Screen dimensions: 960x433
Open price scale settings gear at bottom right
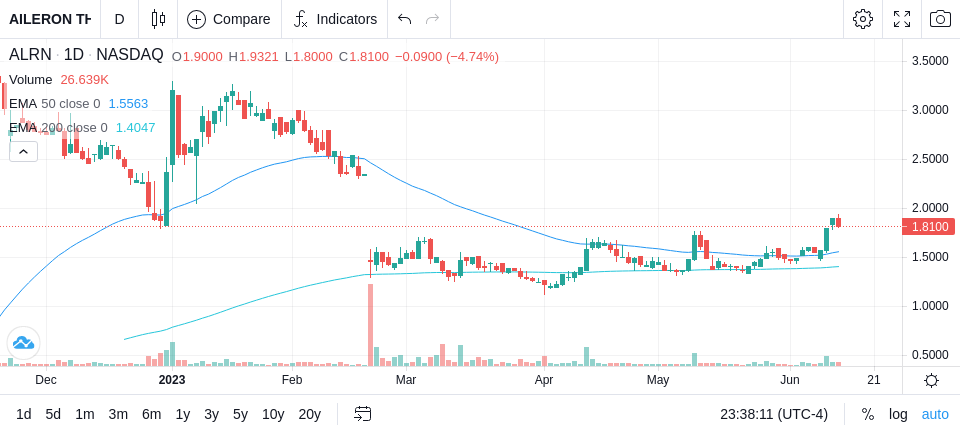coord(931,380)
